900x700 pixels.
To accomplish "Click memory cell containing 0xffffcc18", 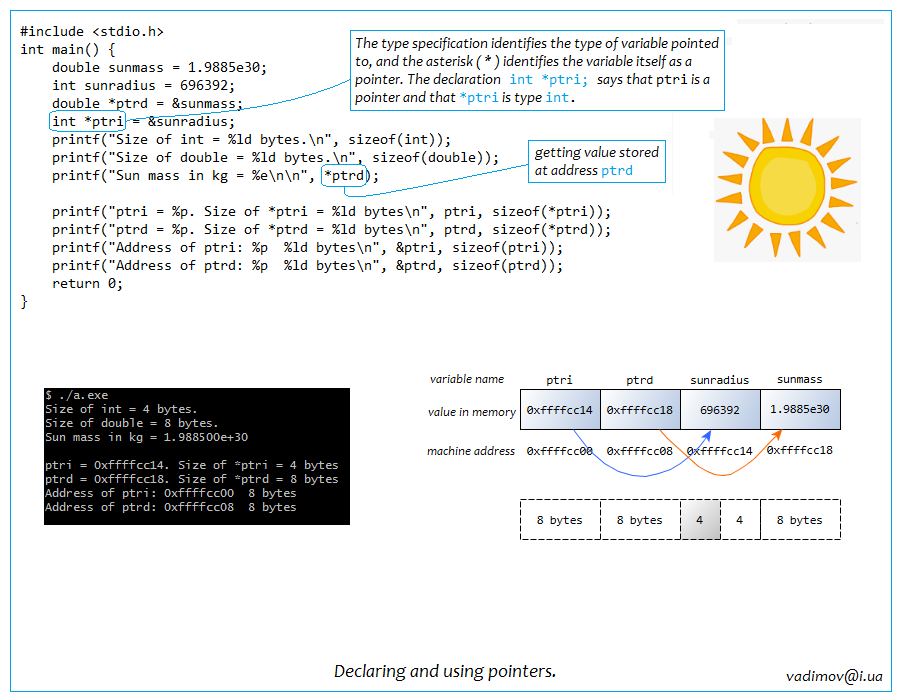I will [641, 410].
